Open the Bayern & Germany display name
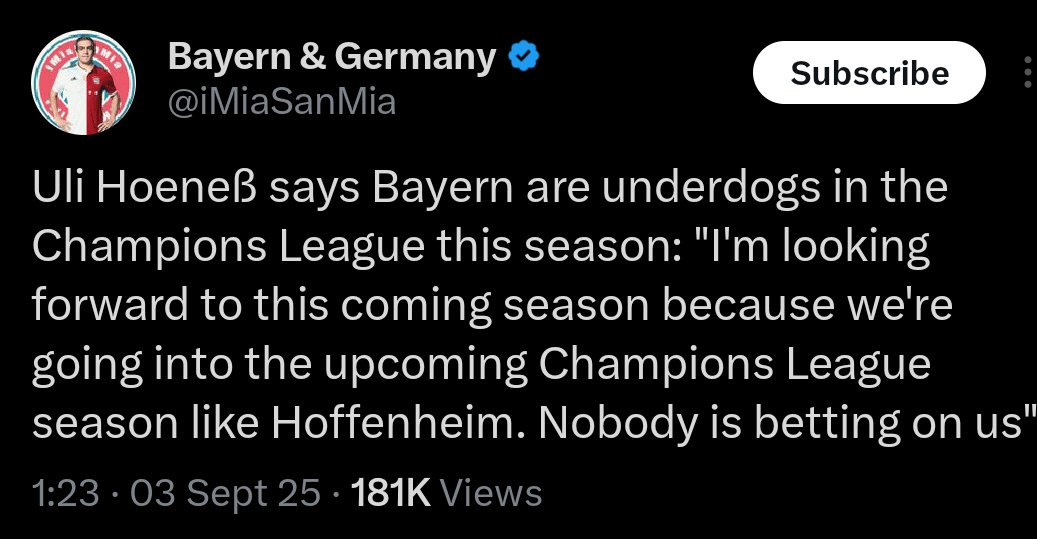 332,57
